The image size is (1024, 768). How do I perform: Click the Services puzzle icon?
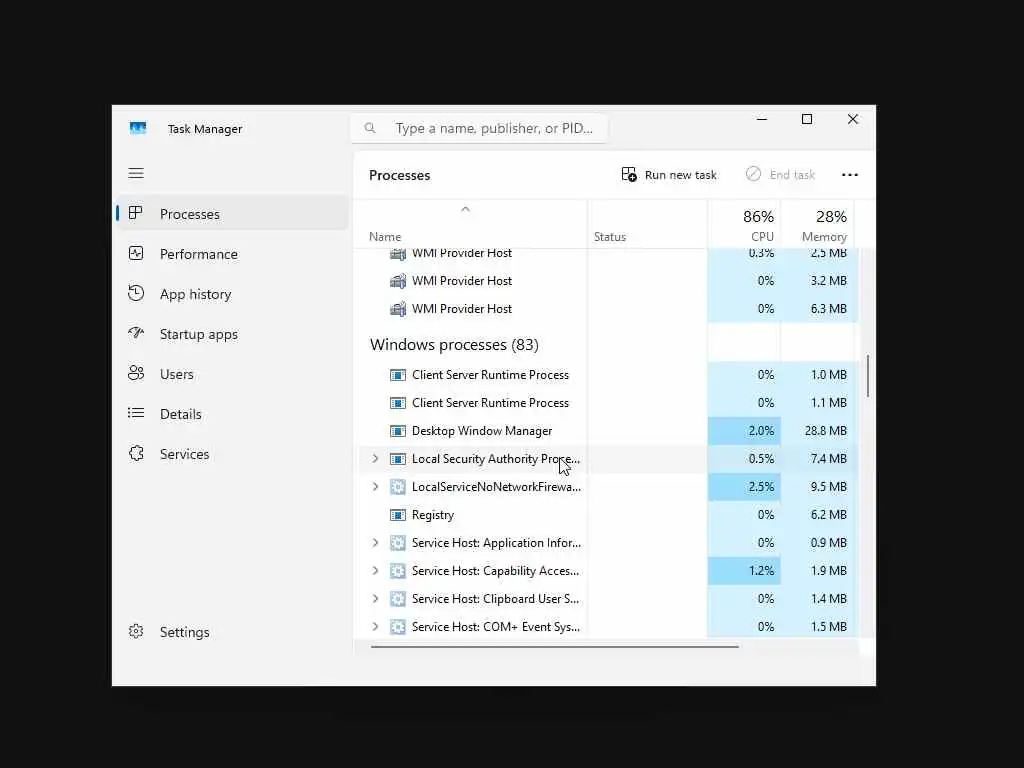136,453
